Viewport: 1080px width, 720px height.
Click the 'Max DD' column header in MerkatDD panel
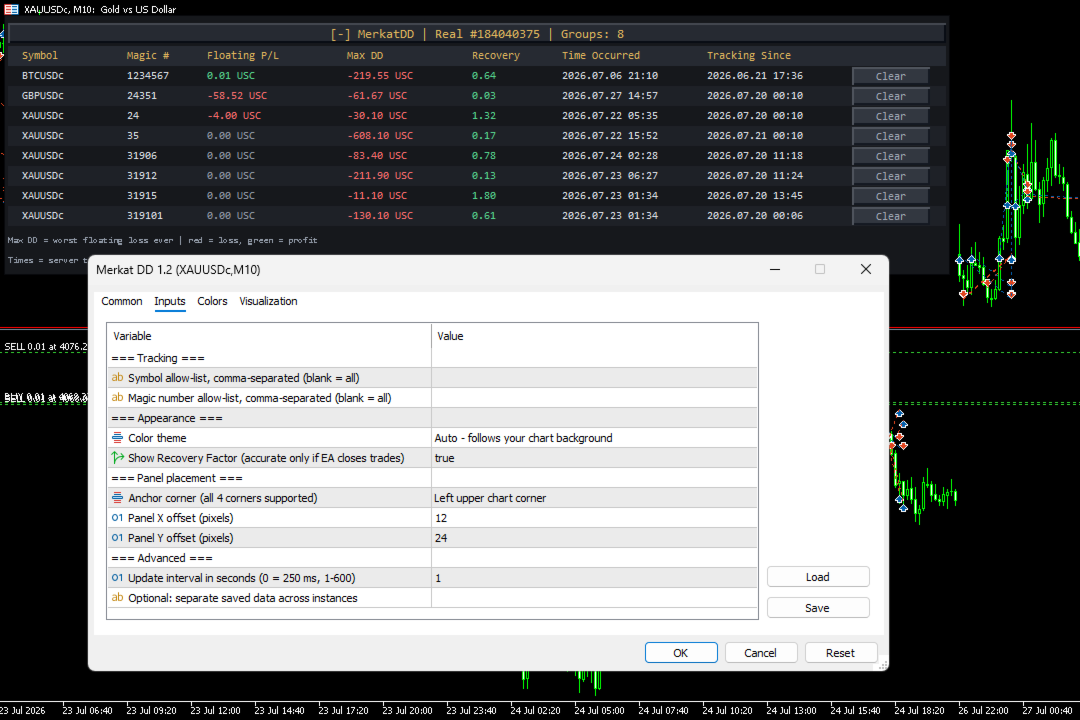click(x=364, y=56)
